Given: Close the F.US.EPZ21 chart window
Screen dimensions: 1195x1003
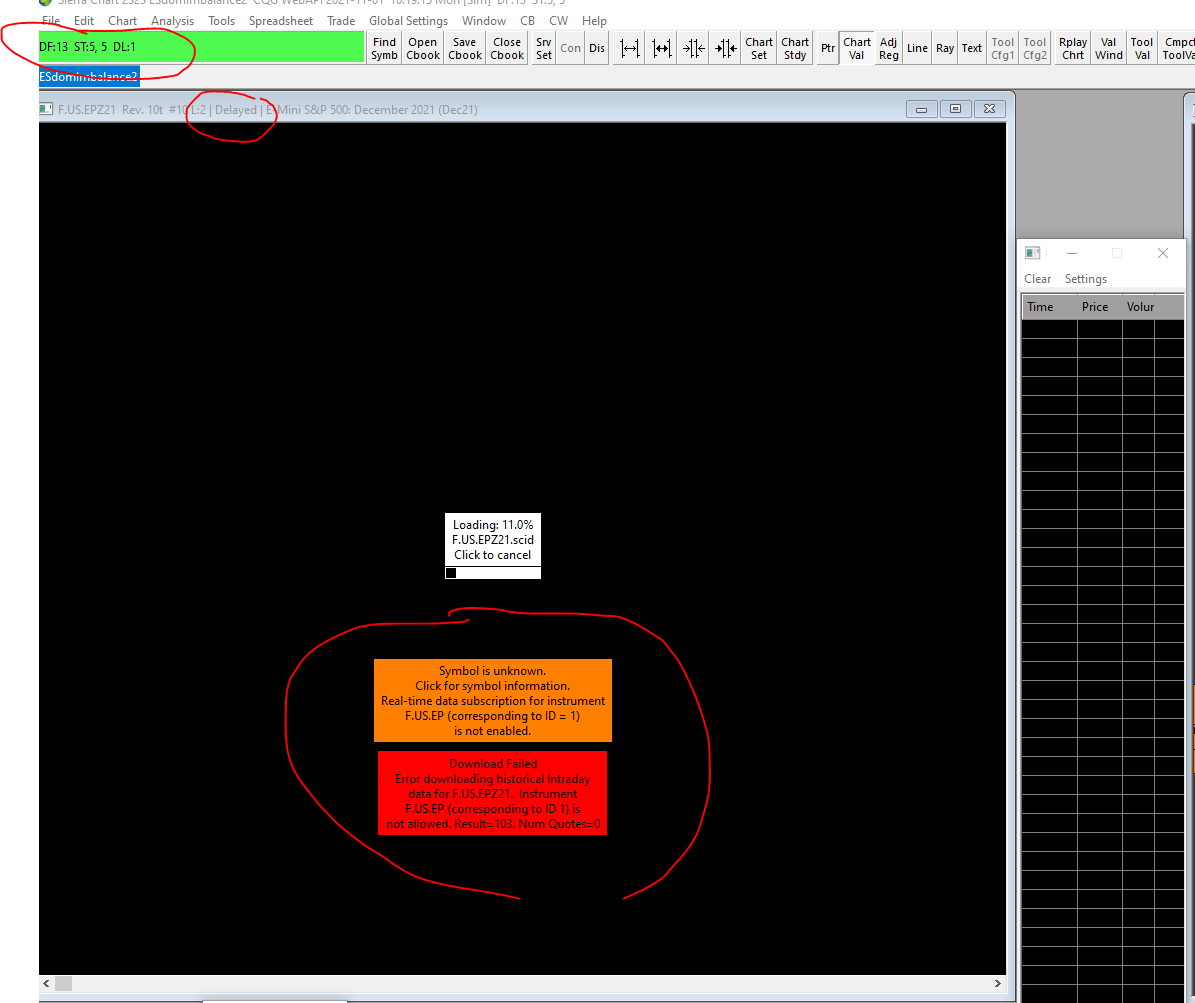Looking at the screenshot, I should click(x=989, y=109).
